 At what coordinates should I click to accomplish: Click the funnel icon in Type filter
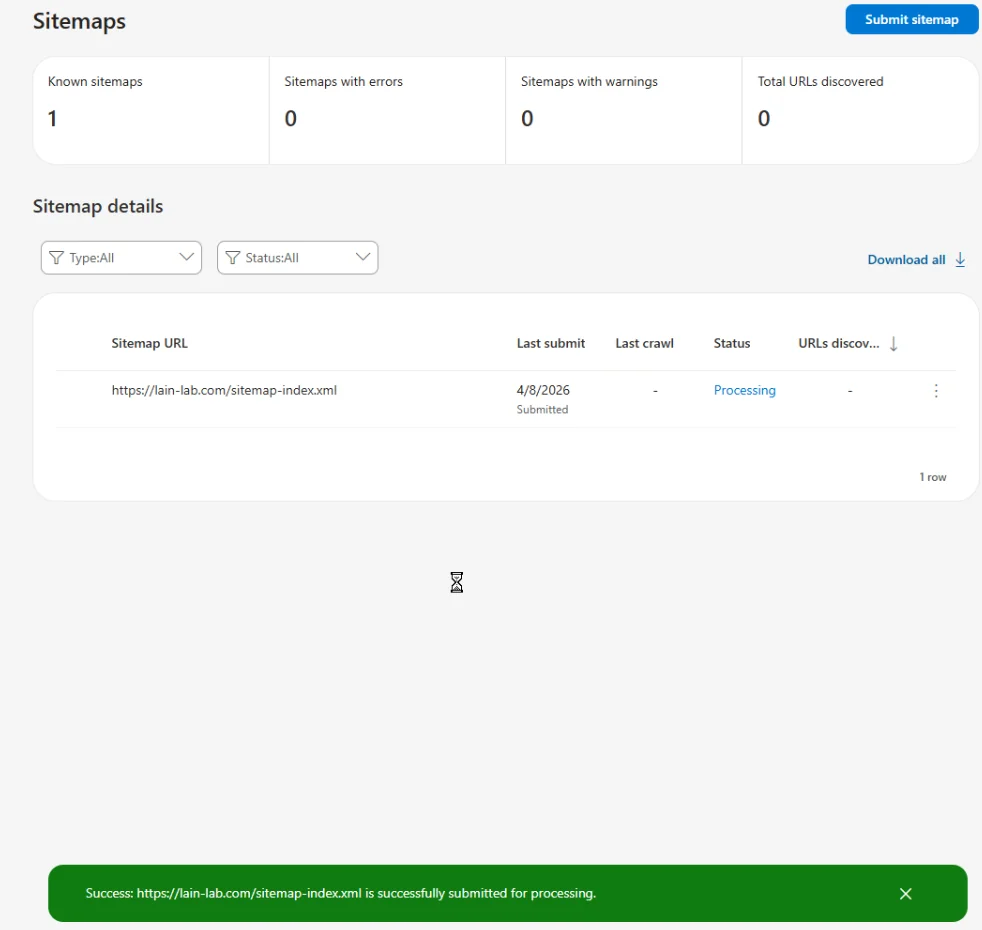[57, 258]
